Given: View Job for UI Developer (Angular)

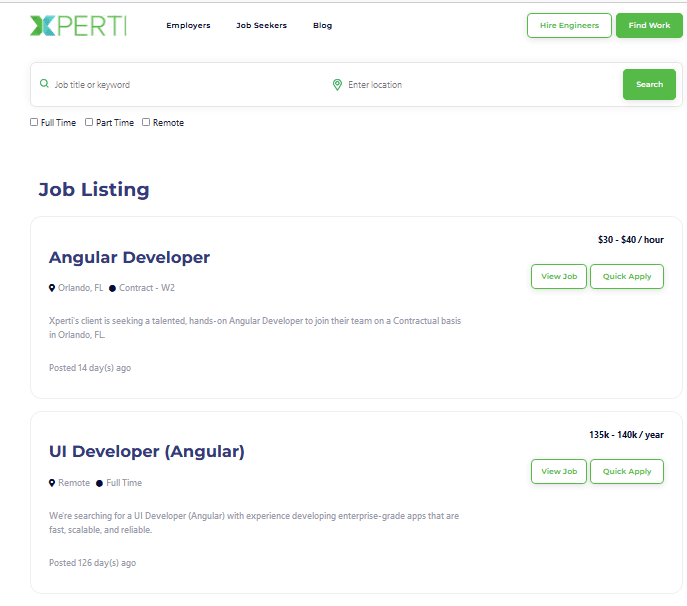Looking at the screenshot, I should (x=559, y=471).
